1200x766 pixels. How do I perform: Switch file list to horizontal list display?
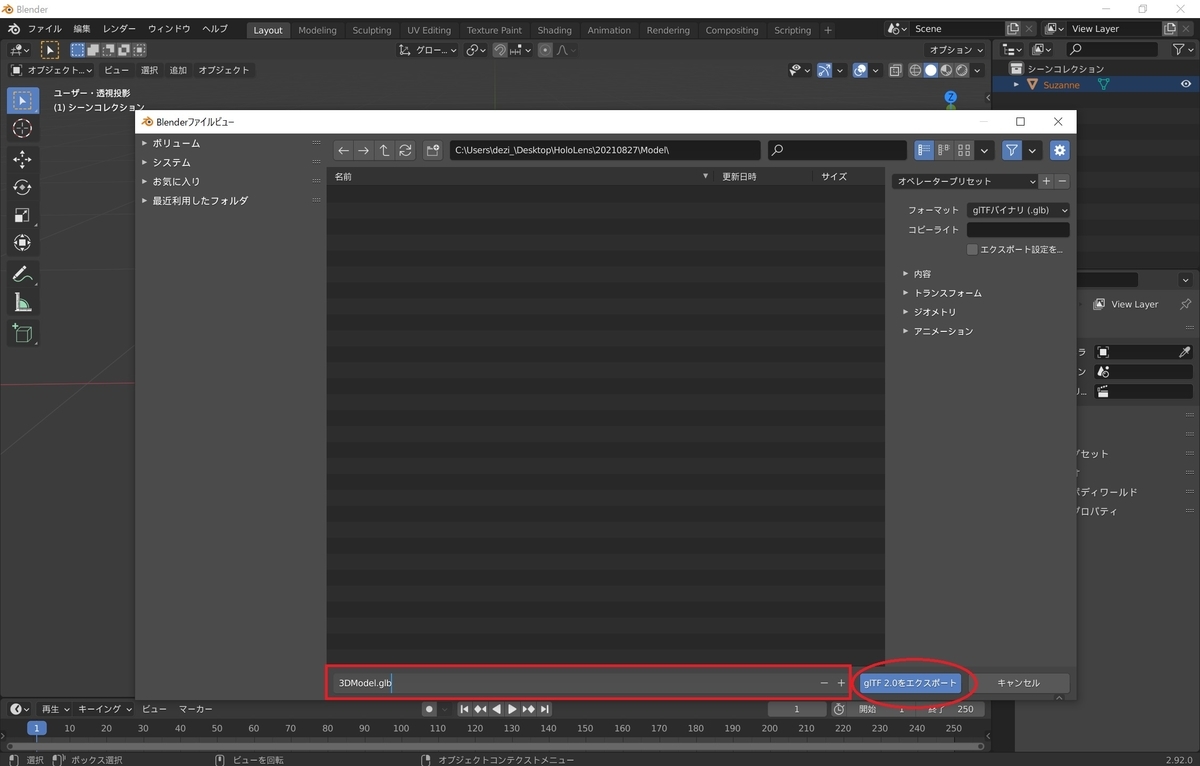click(x=944, y=150)
